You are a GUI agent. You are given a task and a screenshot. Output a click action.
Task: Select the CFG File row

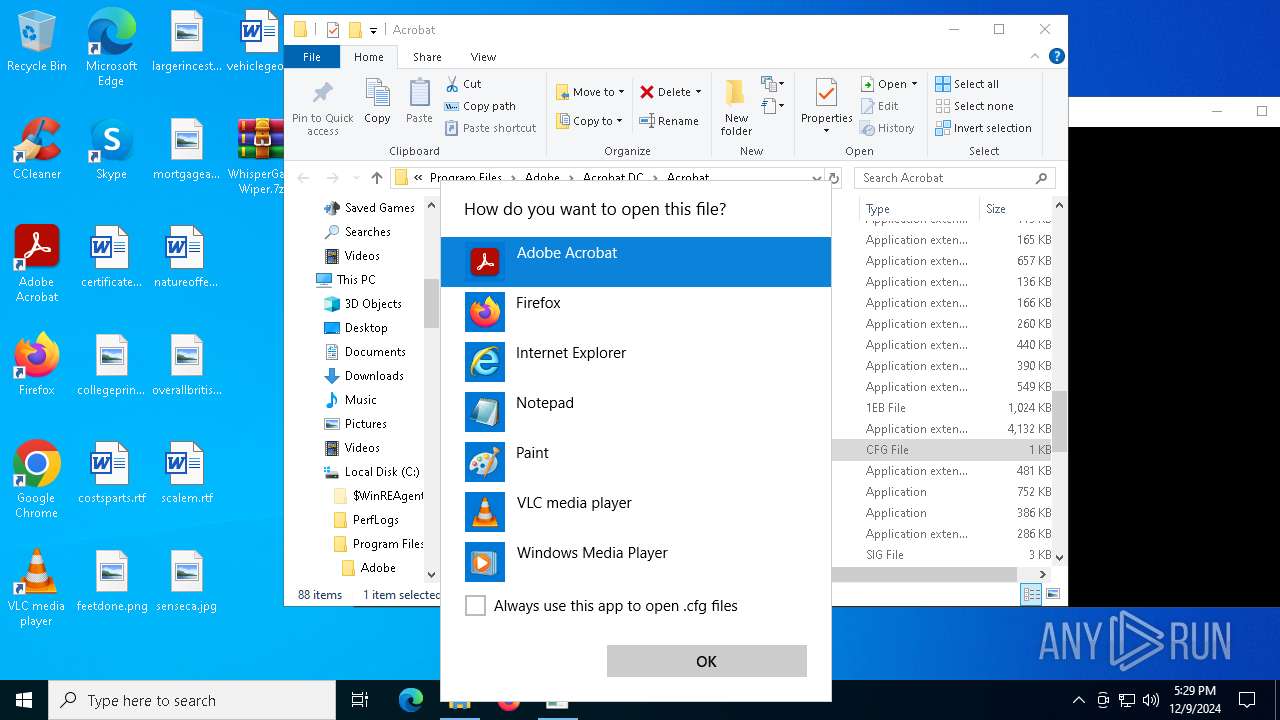click(x=943, y=450)
